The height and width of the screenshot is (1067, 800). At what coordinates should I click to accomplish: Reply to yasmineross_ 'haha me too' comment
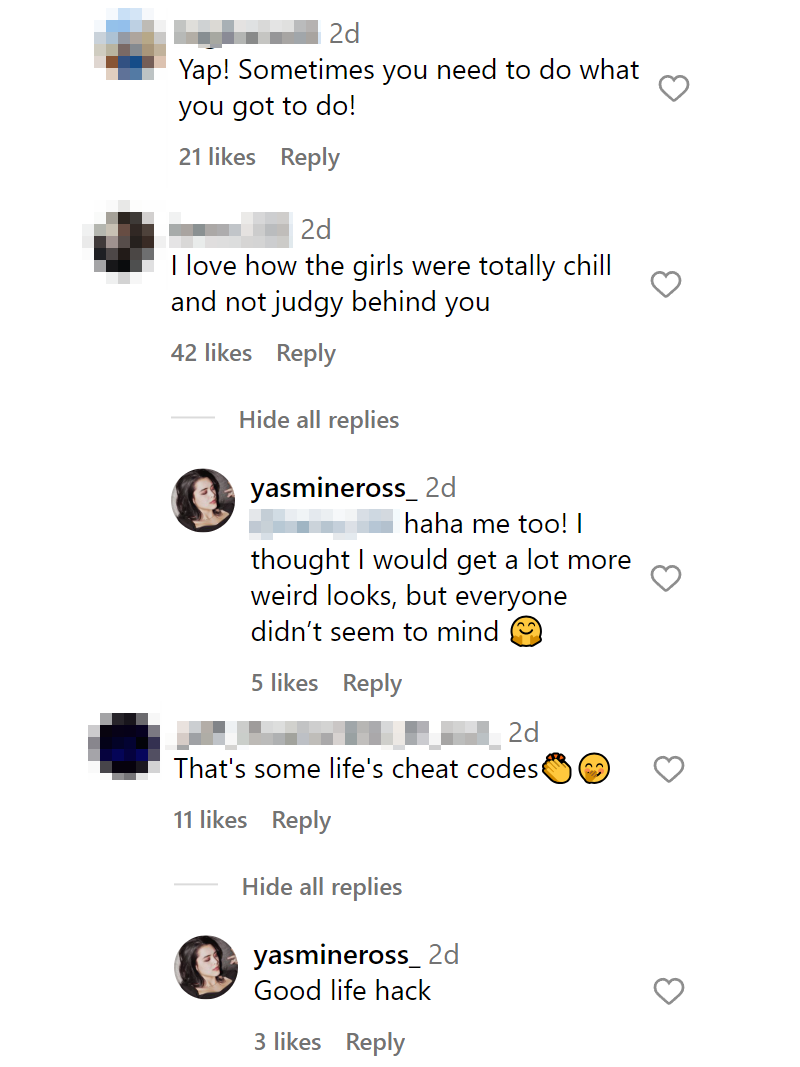(372, 683)
